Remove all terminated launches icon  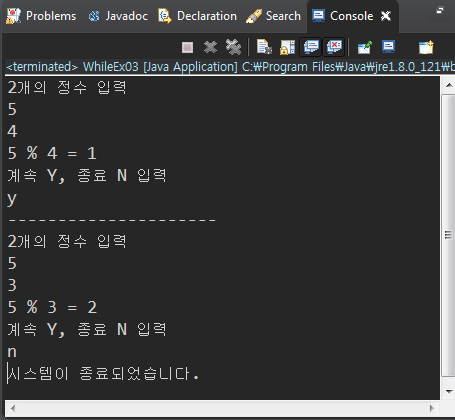233,47
